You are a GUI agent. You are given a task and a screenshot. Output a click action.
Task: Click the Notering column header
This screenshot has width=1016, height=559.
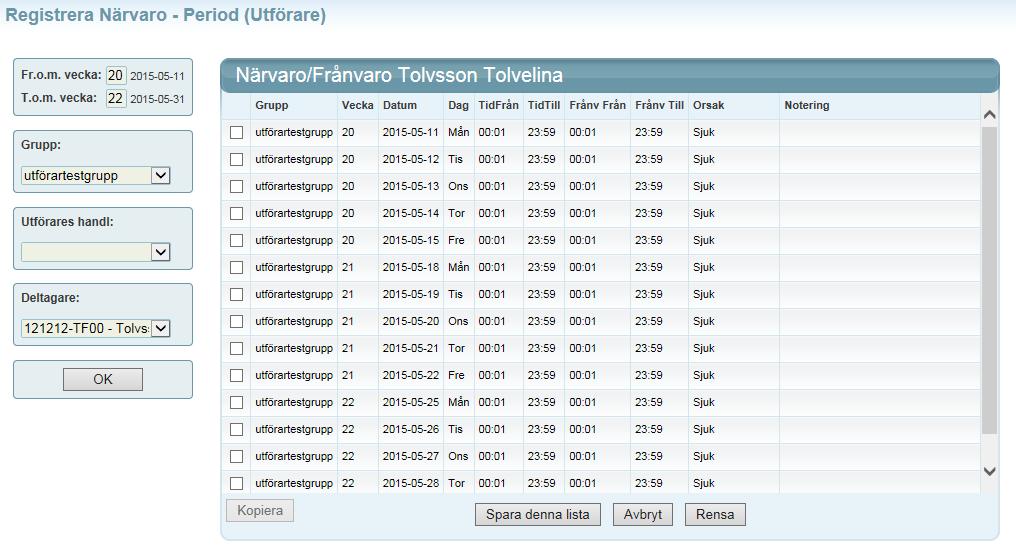[807, 105]
